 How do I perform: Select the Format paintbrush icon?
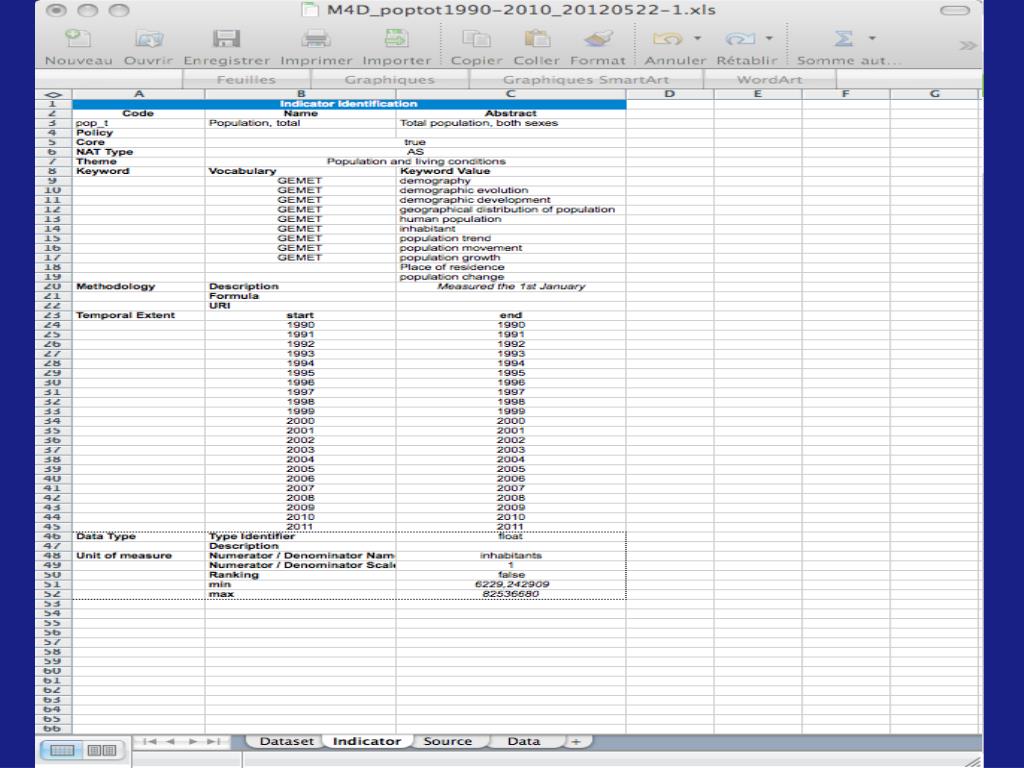(x=598, y=39)
